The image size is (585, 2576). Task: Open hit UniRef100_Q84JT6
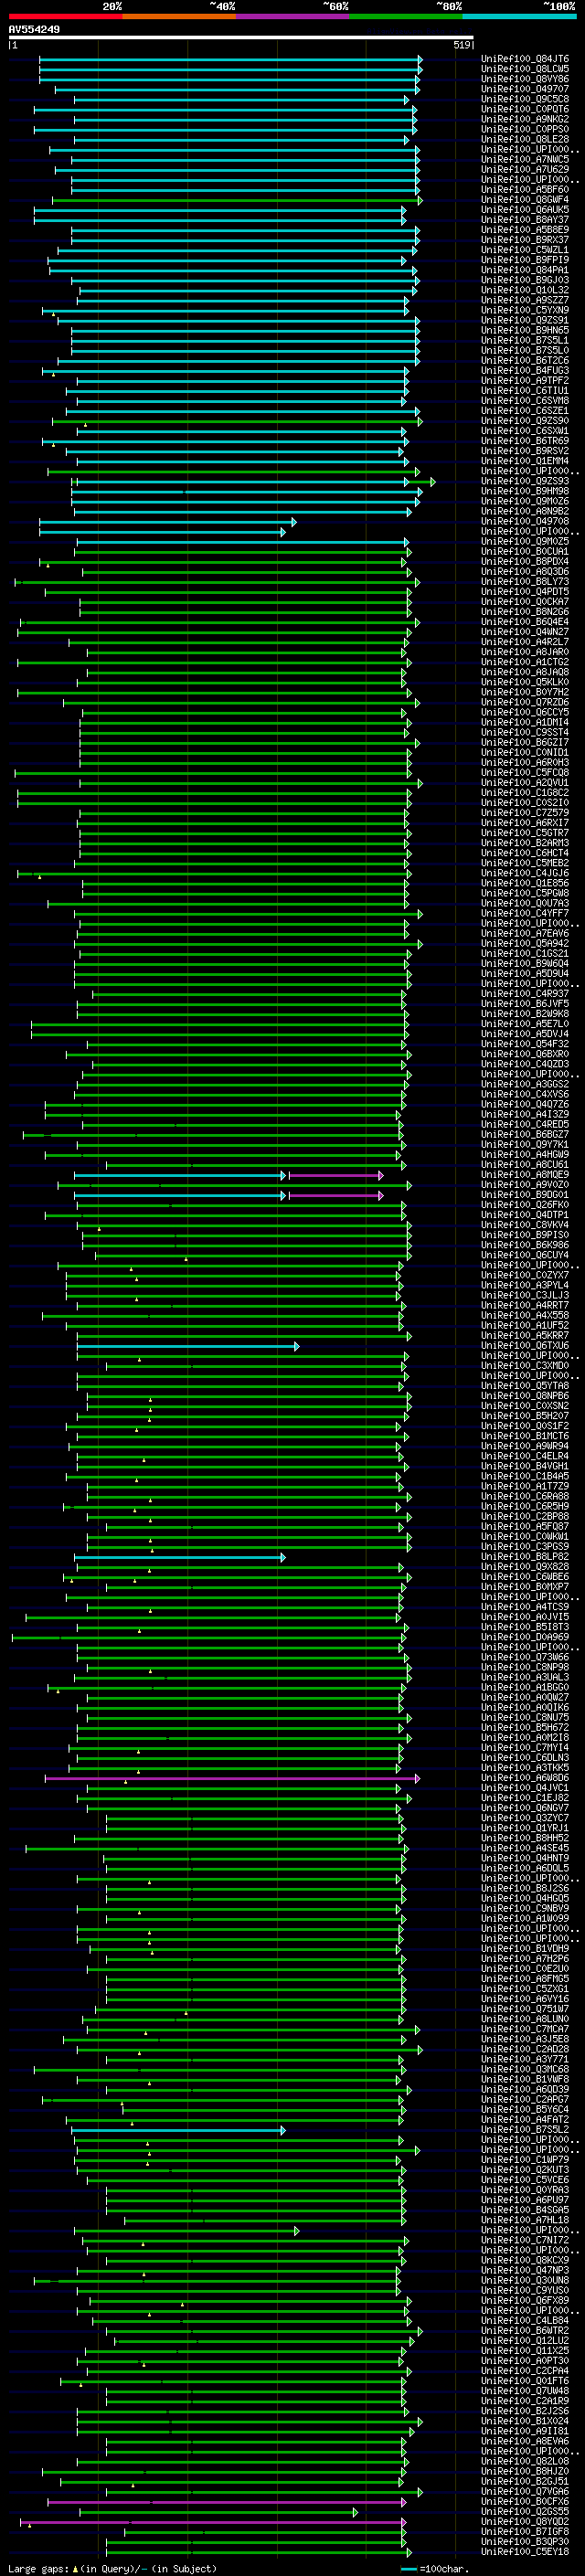pyautogui.click(x=525, y=59)
